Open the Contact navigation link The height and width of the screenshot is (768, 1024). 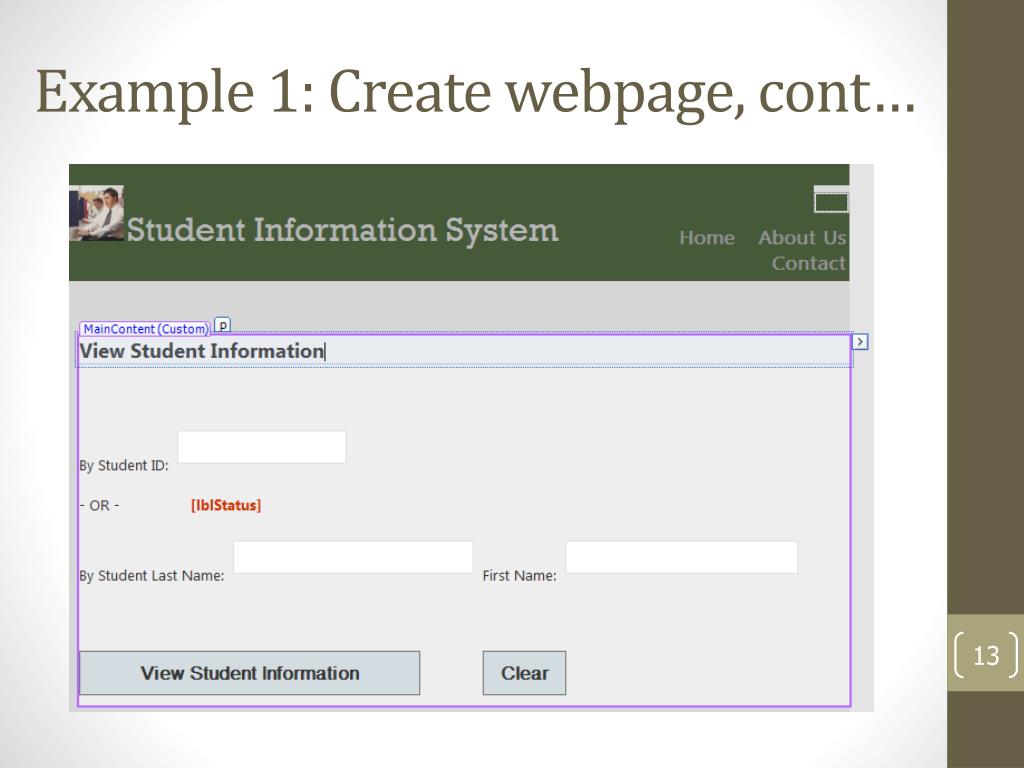click(808, 263)
